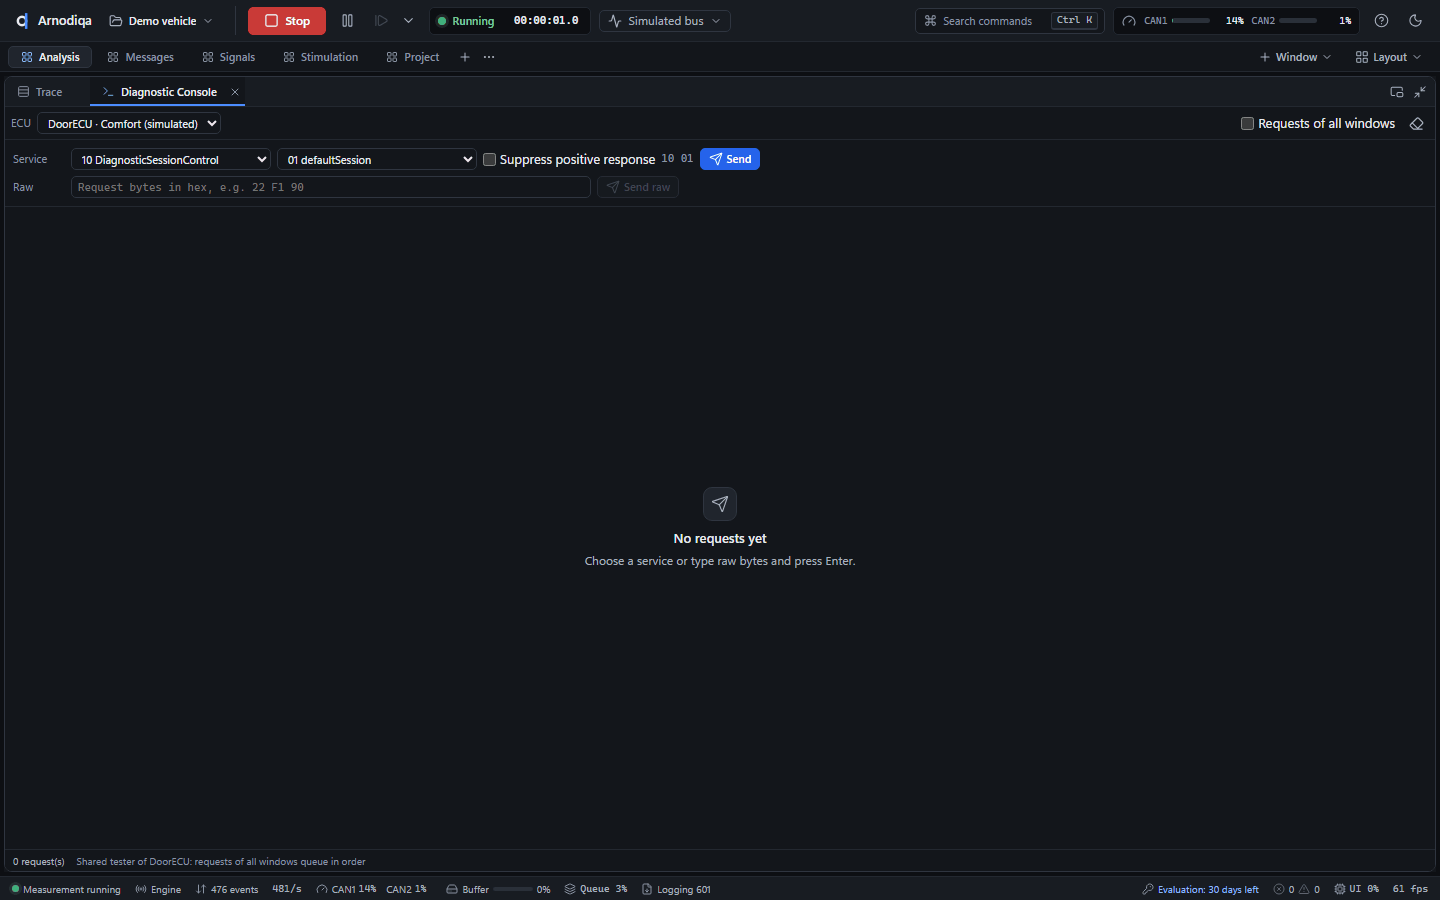The image size is (1440, 900).
Task: Send the diagnostic request
Action: point(730,159)
